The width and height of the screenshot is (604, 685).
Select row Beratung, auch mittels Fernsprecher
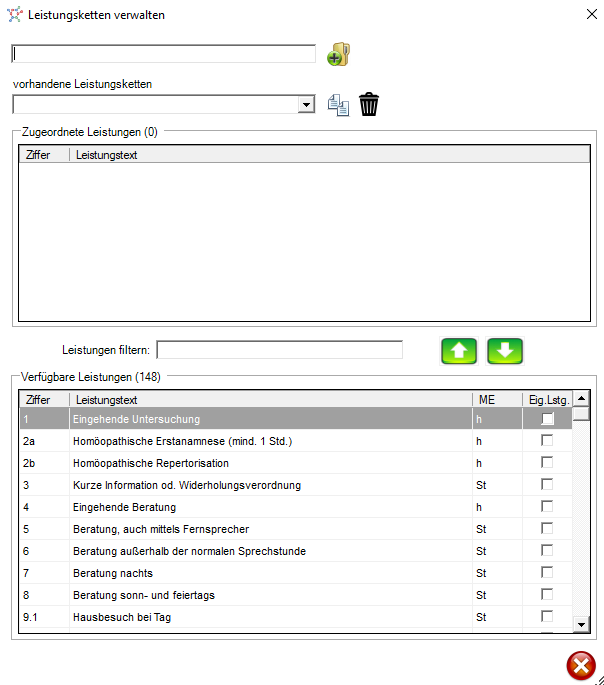point(296,529)
